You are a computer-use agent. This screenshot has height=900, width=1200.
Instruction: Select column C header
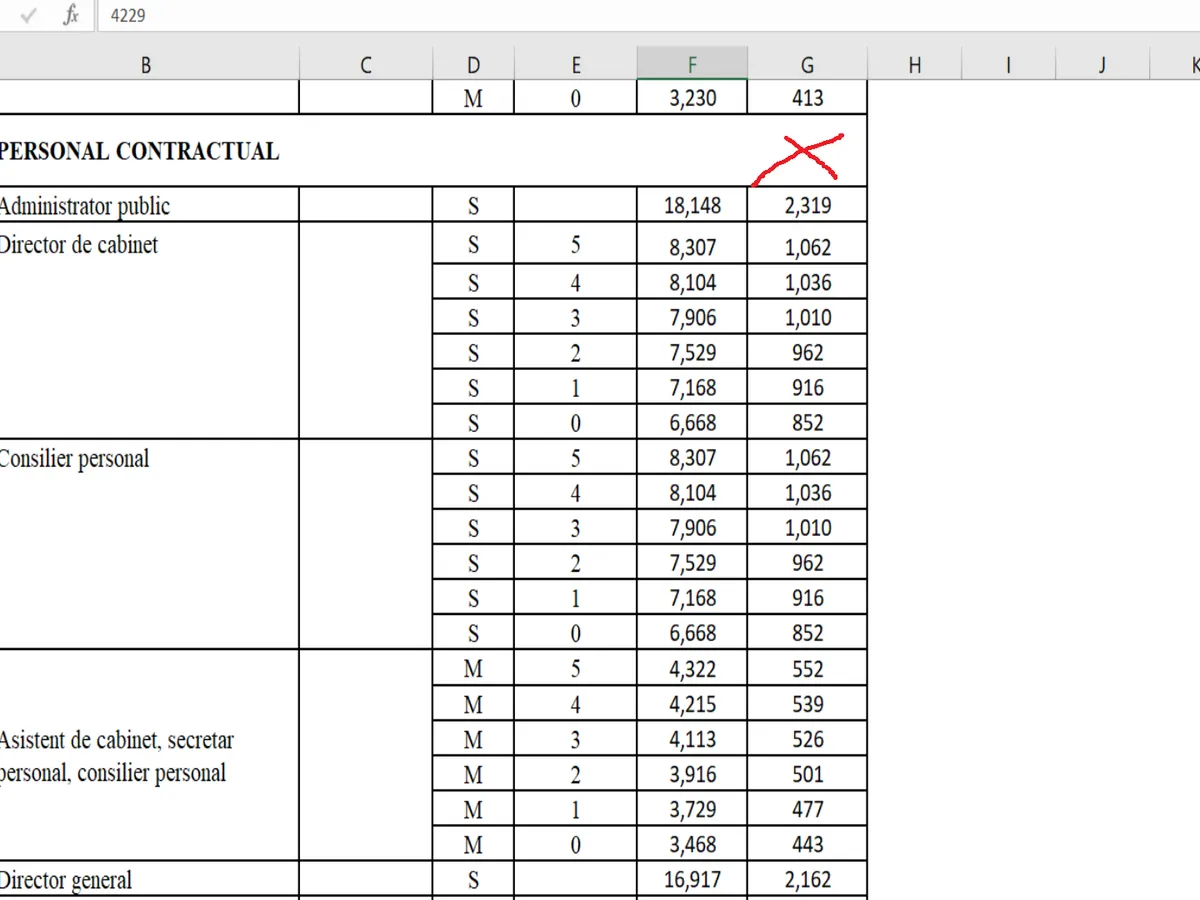tap(365, 66)
